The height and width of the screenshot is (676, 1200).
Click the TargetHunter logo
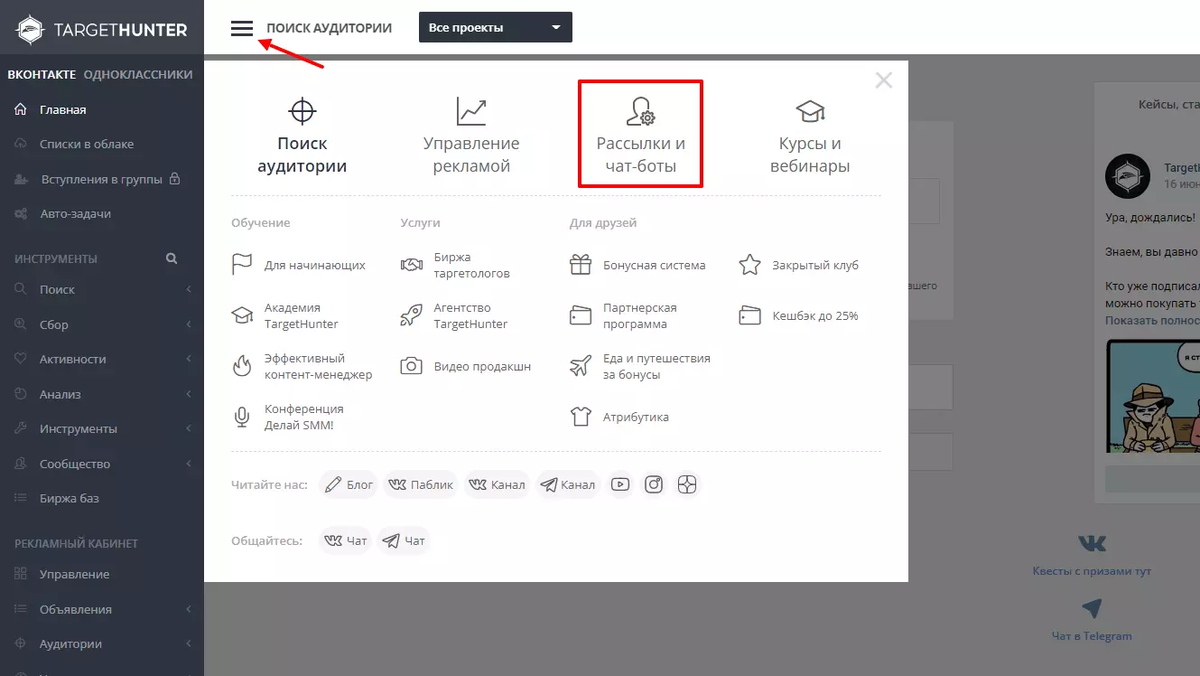pos(102,29)
